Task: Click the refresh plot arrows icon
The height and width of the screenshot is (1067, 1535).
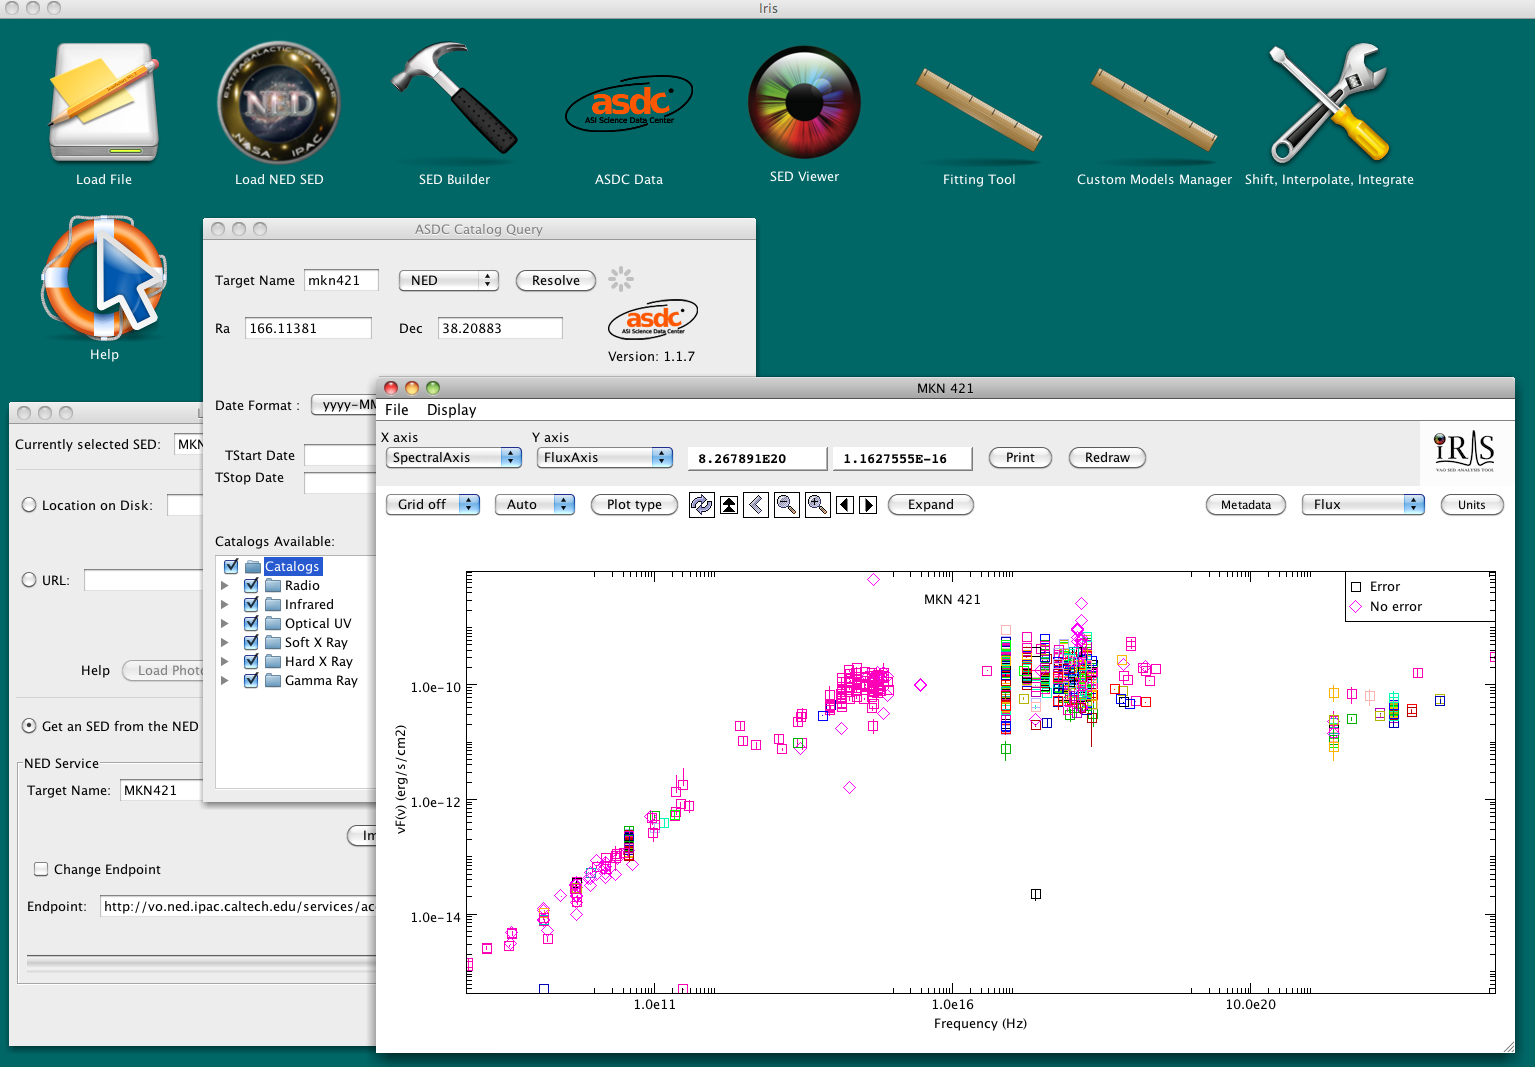Action: [702, 505]
